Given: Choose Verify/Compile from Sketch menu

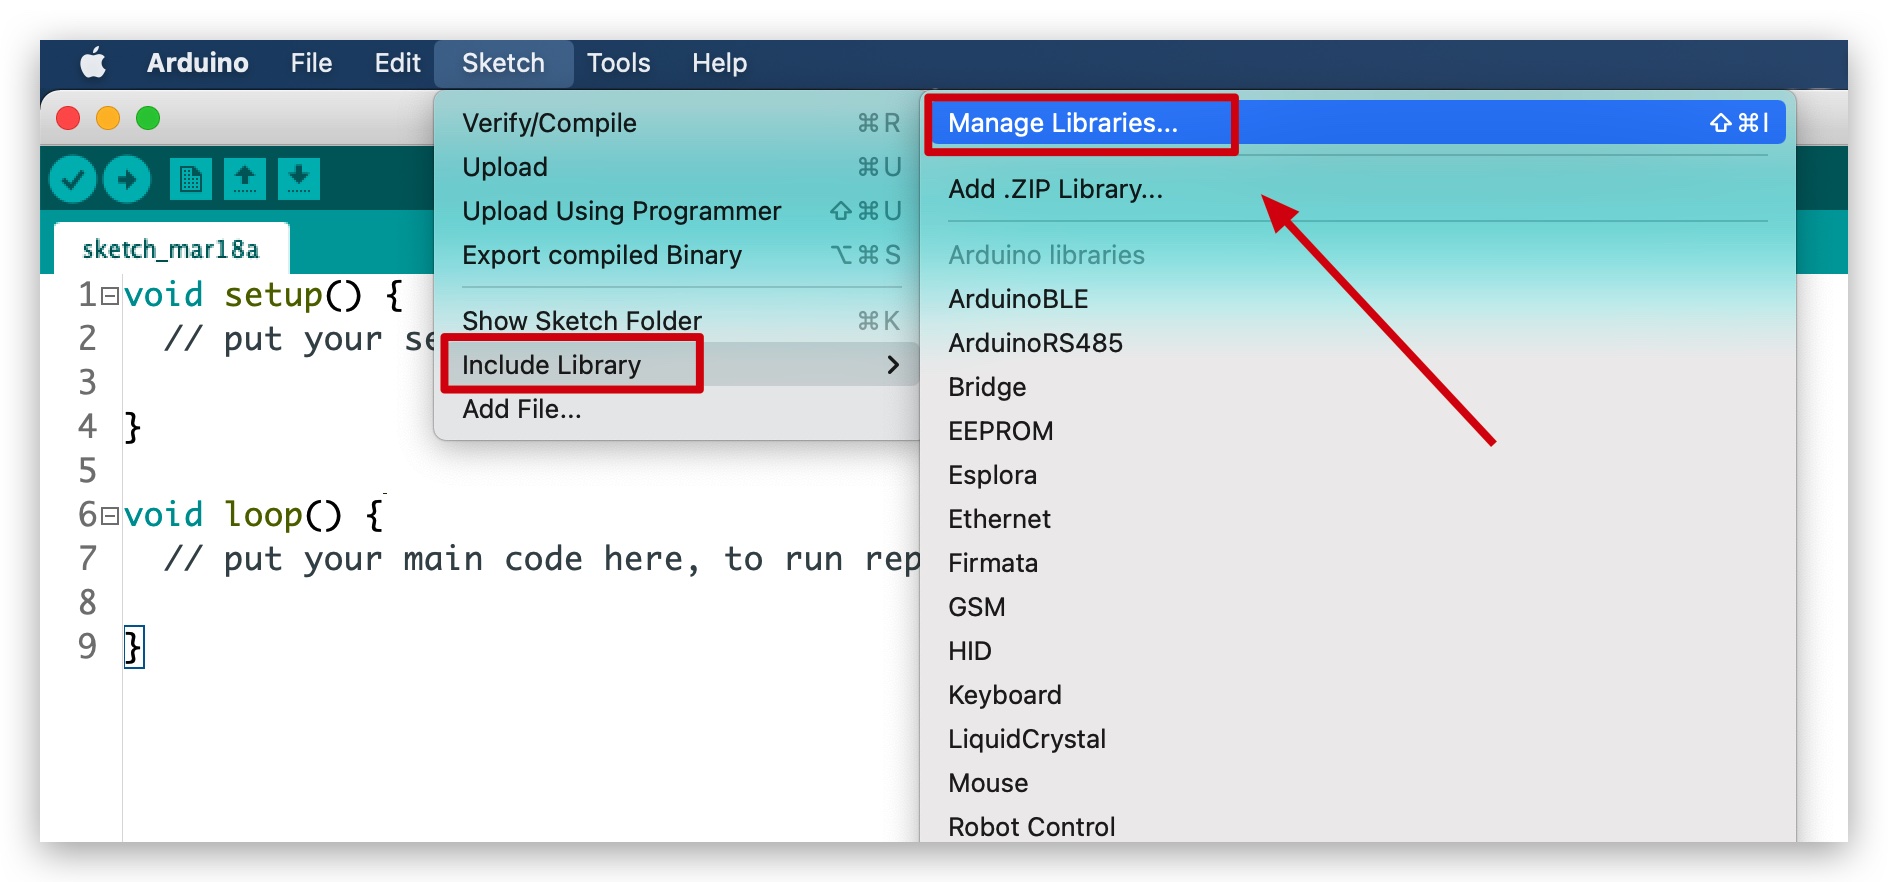Looking at the screenshot, I should coord(678,123).
